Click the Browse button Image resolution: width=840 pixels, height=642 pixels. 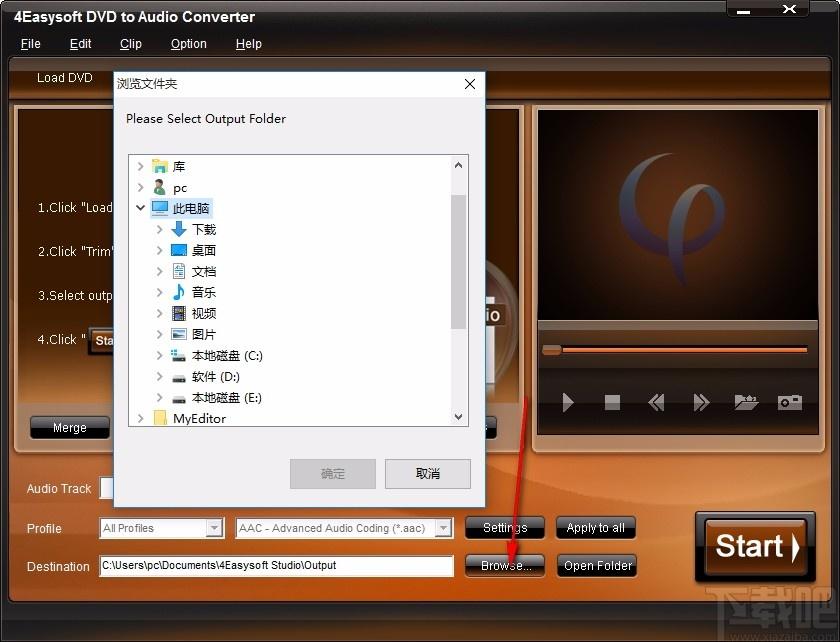tap(505, 565)
